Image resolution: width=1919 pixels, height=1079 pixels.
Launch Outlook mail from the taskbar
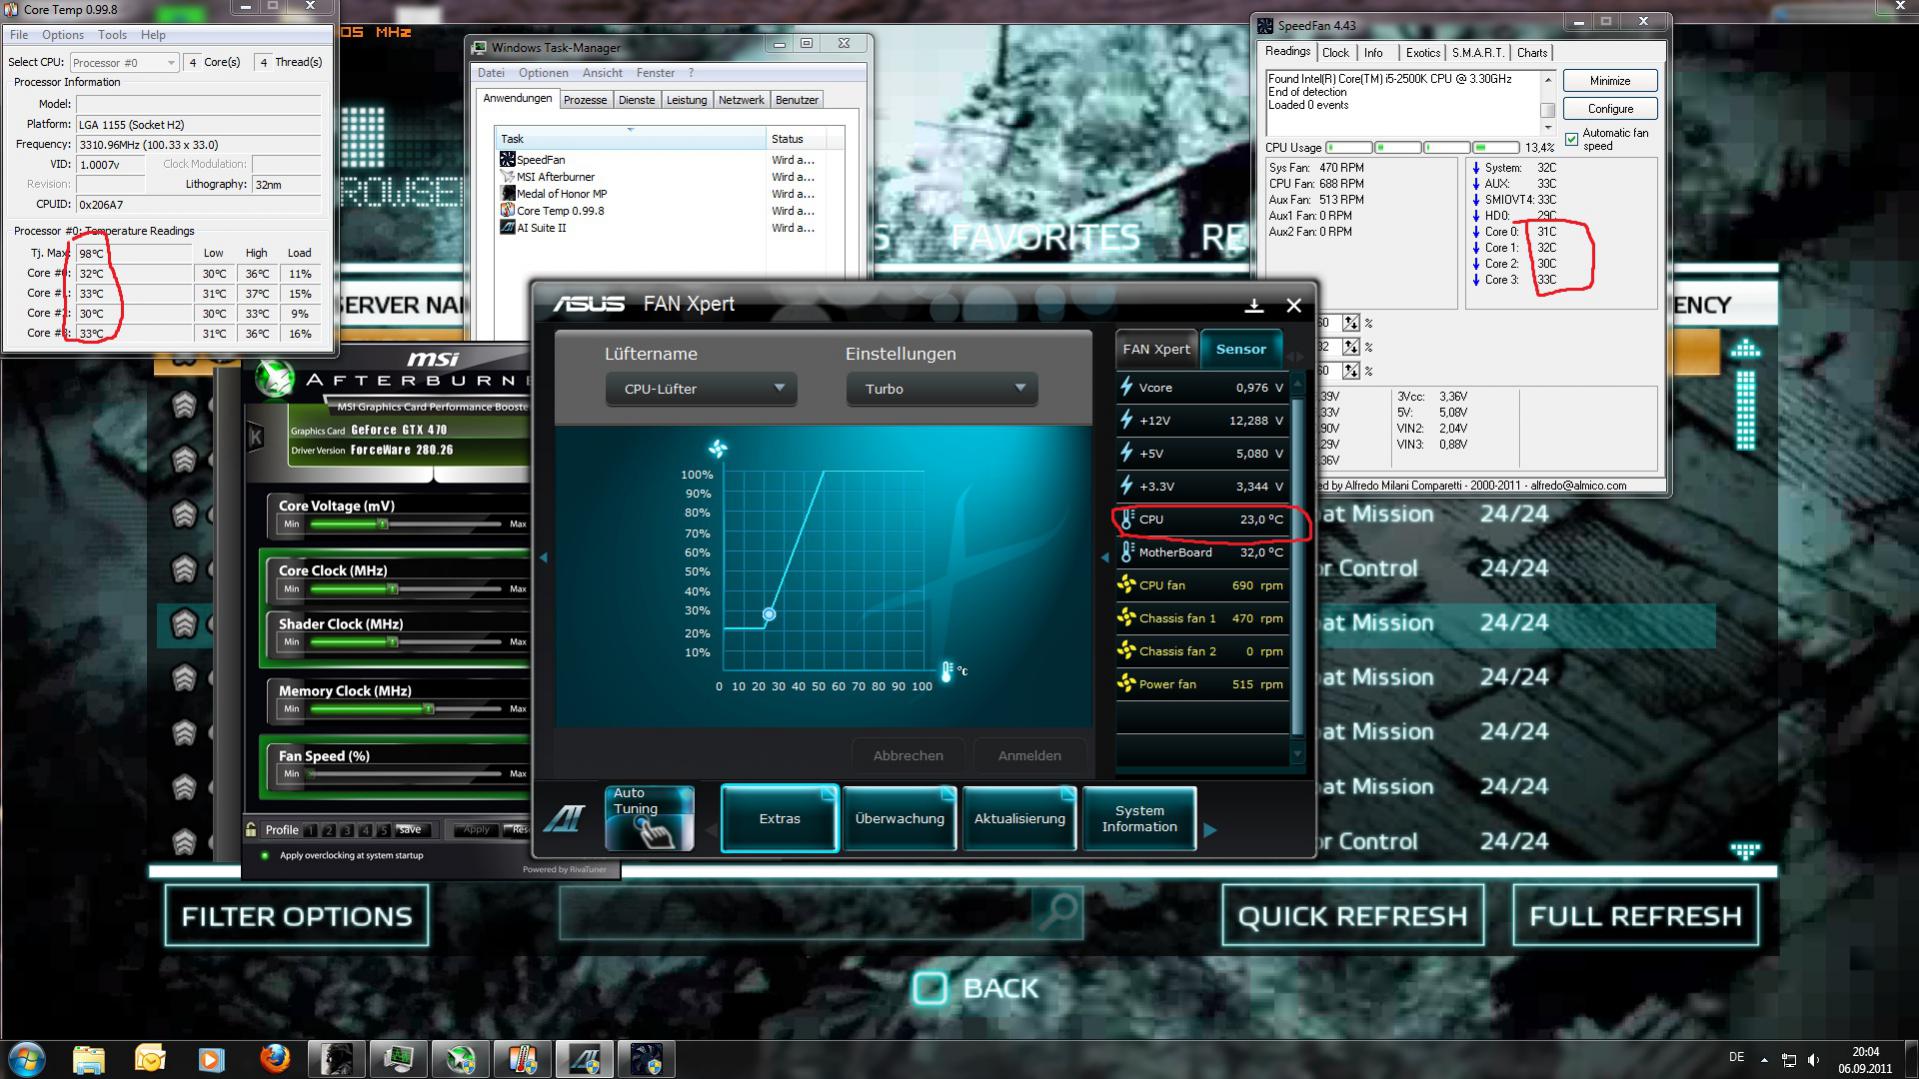tap(150, 1058)
